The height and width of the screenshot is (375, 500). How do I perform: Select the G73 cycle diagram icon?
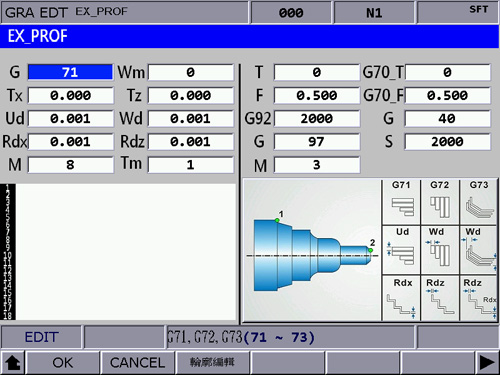[478, 202]
